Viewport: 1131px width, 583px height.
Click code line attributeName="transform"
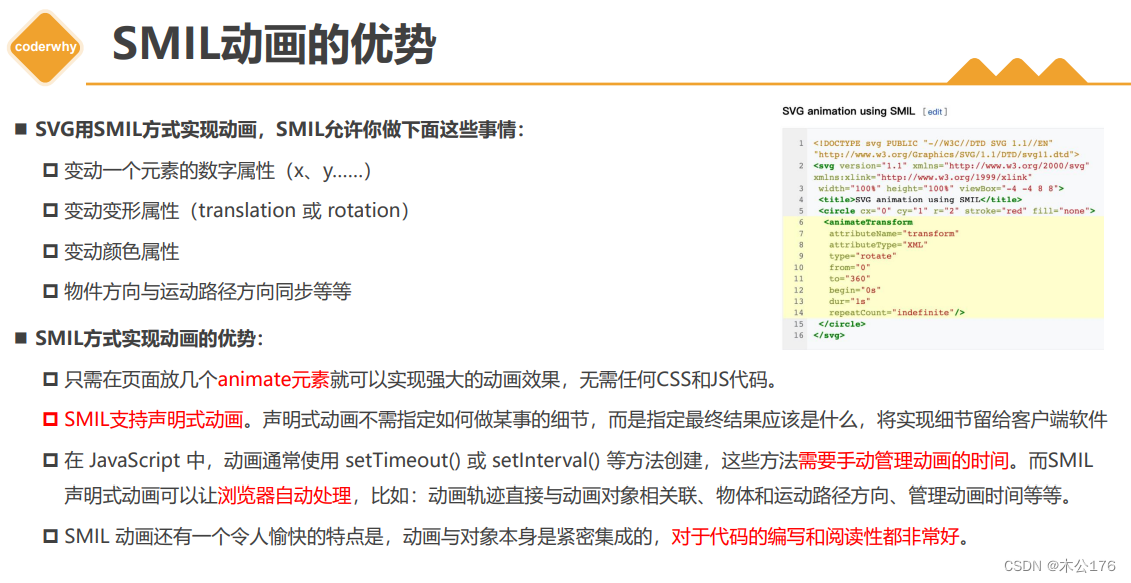(894, 234)
